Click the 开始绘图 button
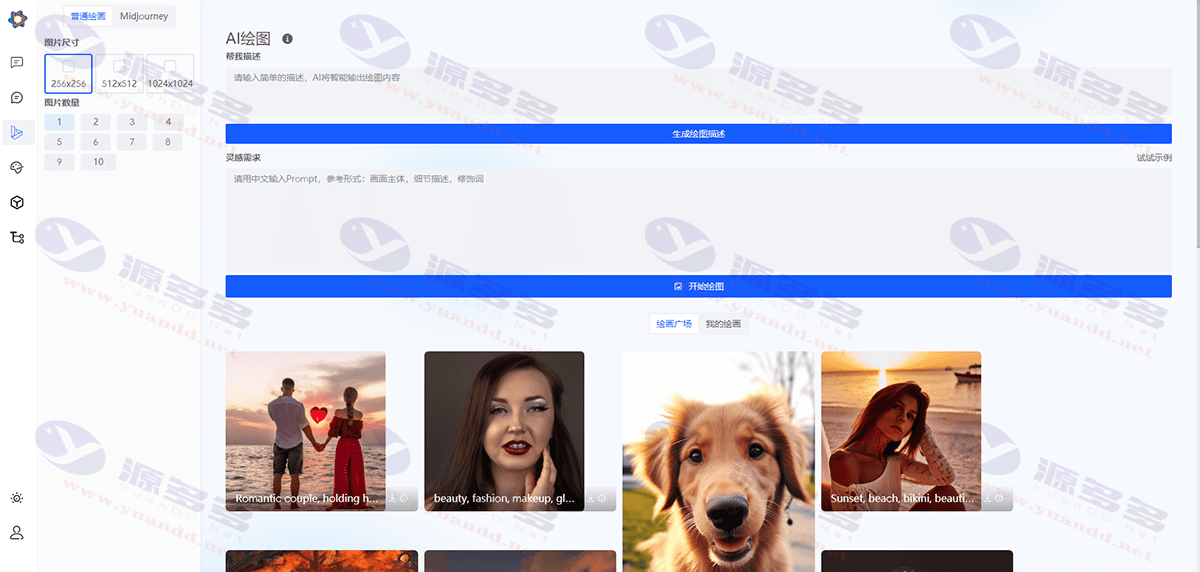The image size is (1200, 572). [698, 286]
